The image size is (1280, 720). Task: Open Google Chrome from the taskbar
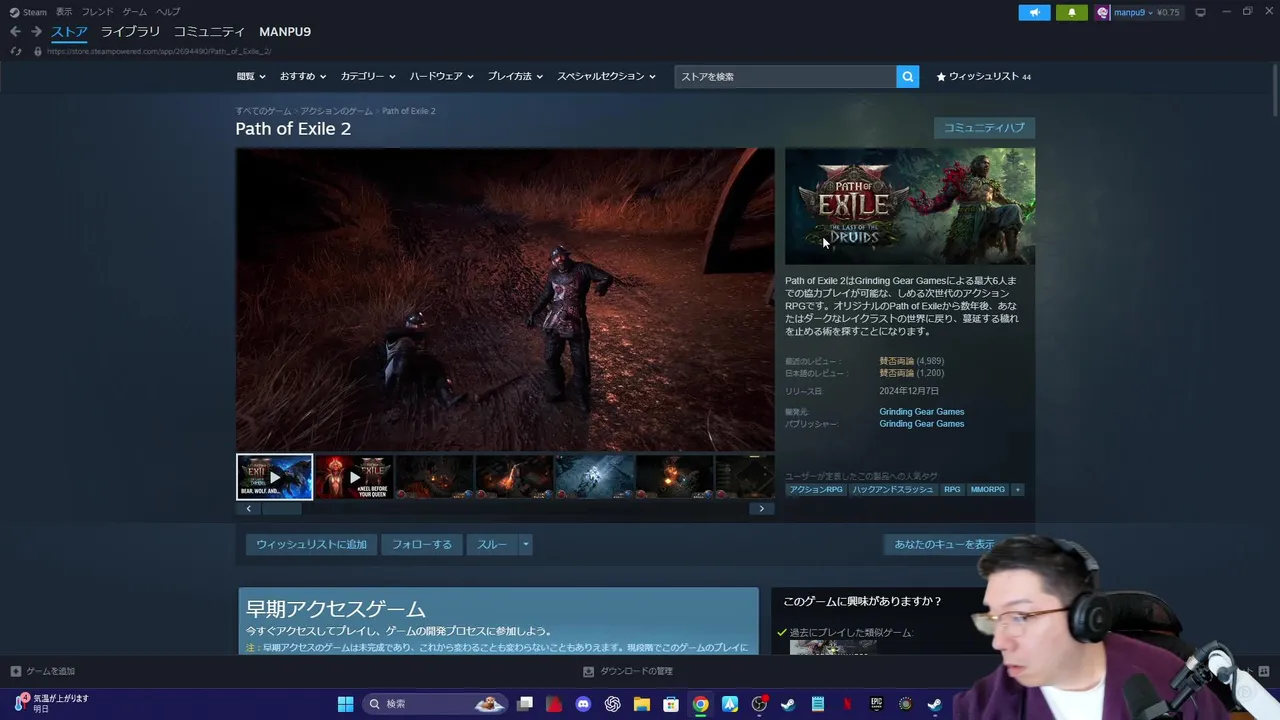[x=700, y=704]
